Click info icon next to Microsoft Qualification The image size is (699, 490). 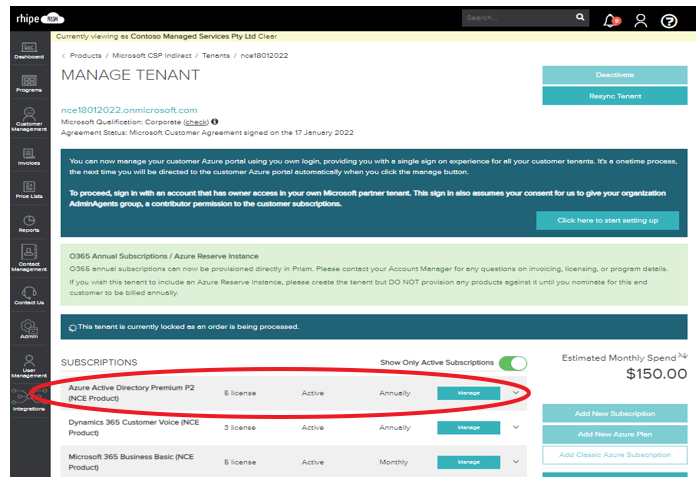click(x=214, y=122)
